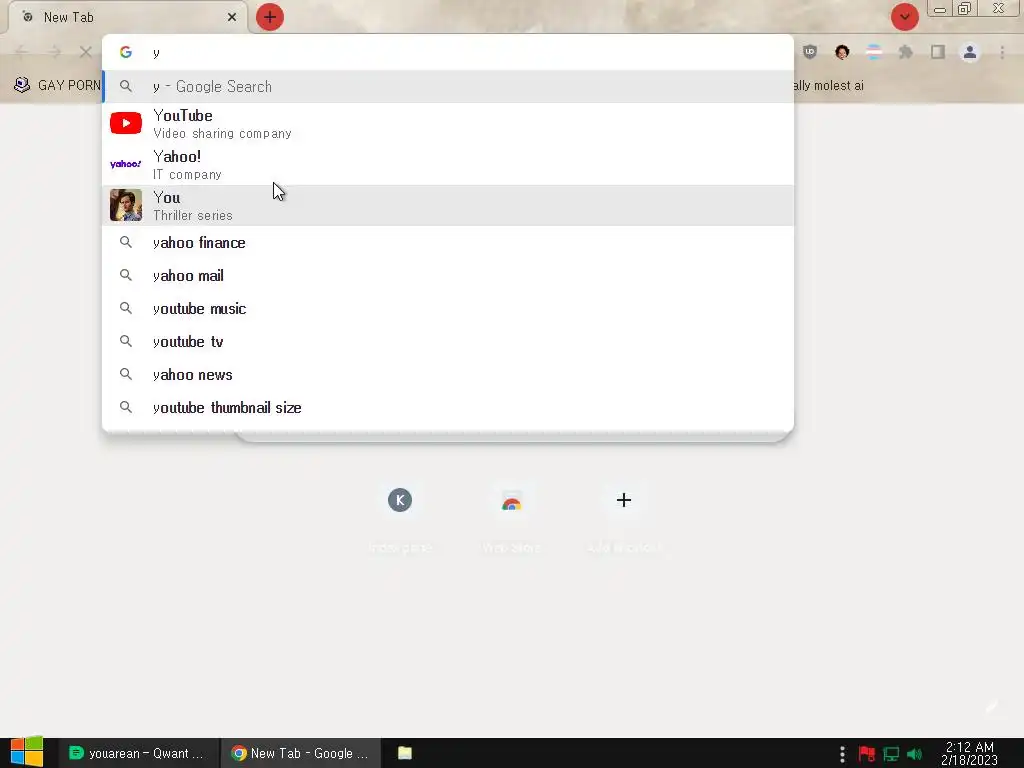Click the red flag tray icon
Screen dimensions: 1024x768
point(867,754)
